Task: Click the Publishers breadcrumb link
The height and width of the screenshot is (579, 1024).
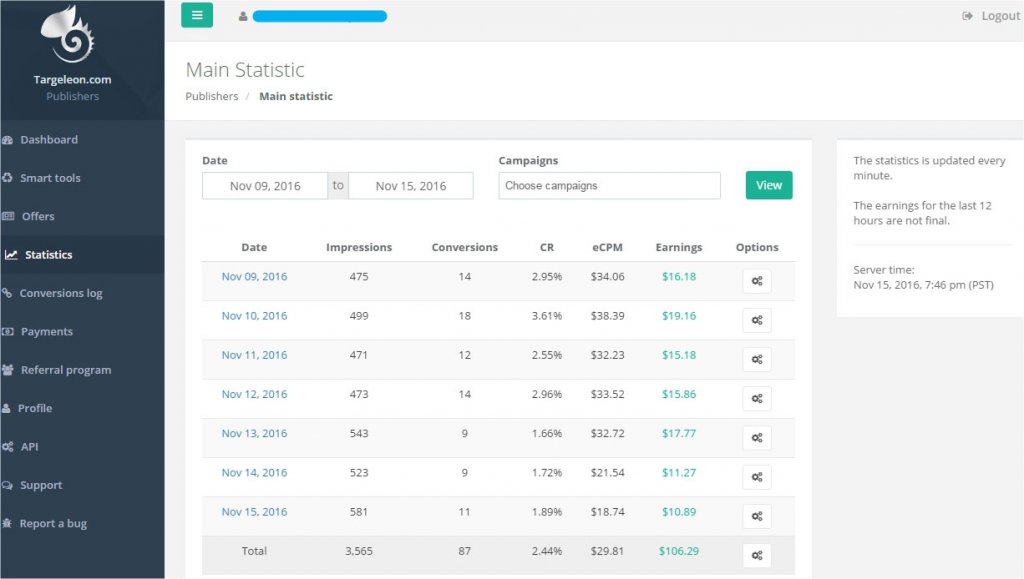Action: click(212, 97)
